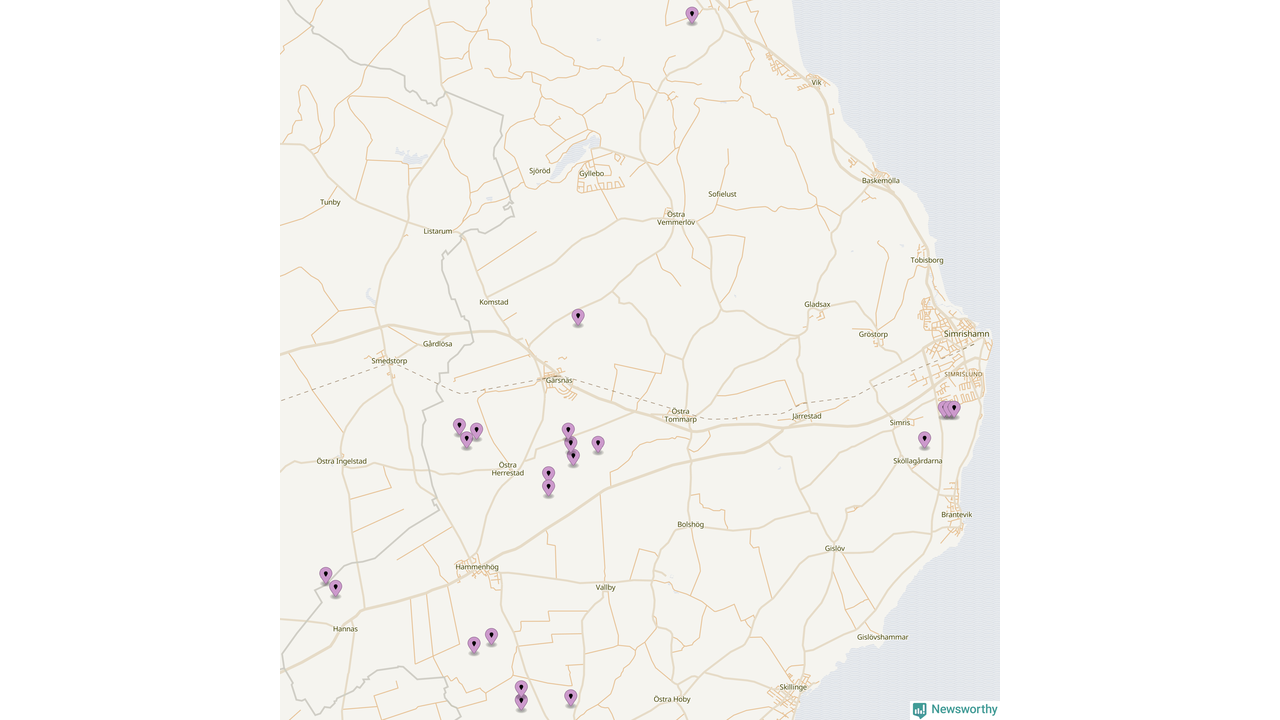
Task: Select the SIMRISLUND district label
Action: [964, 374]
